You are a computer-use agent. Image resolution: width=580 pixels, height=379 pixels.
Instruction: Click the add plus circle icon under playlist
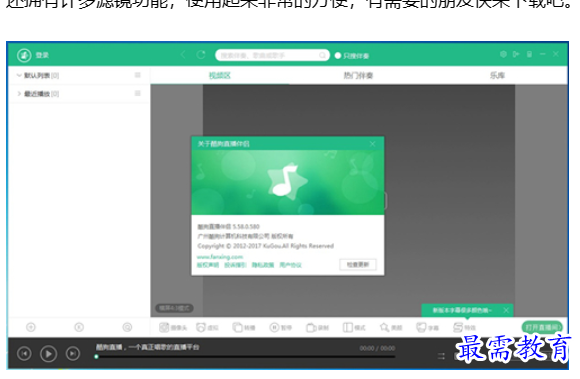click(x=31, y=327)
